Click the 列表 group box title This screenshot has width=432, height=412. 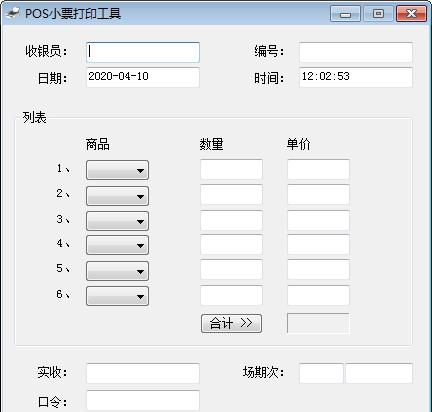click(x=34, y=117)
